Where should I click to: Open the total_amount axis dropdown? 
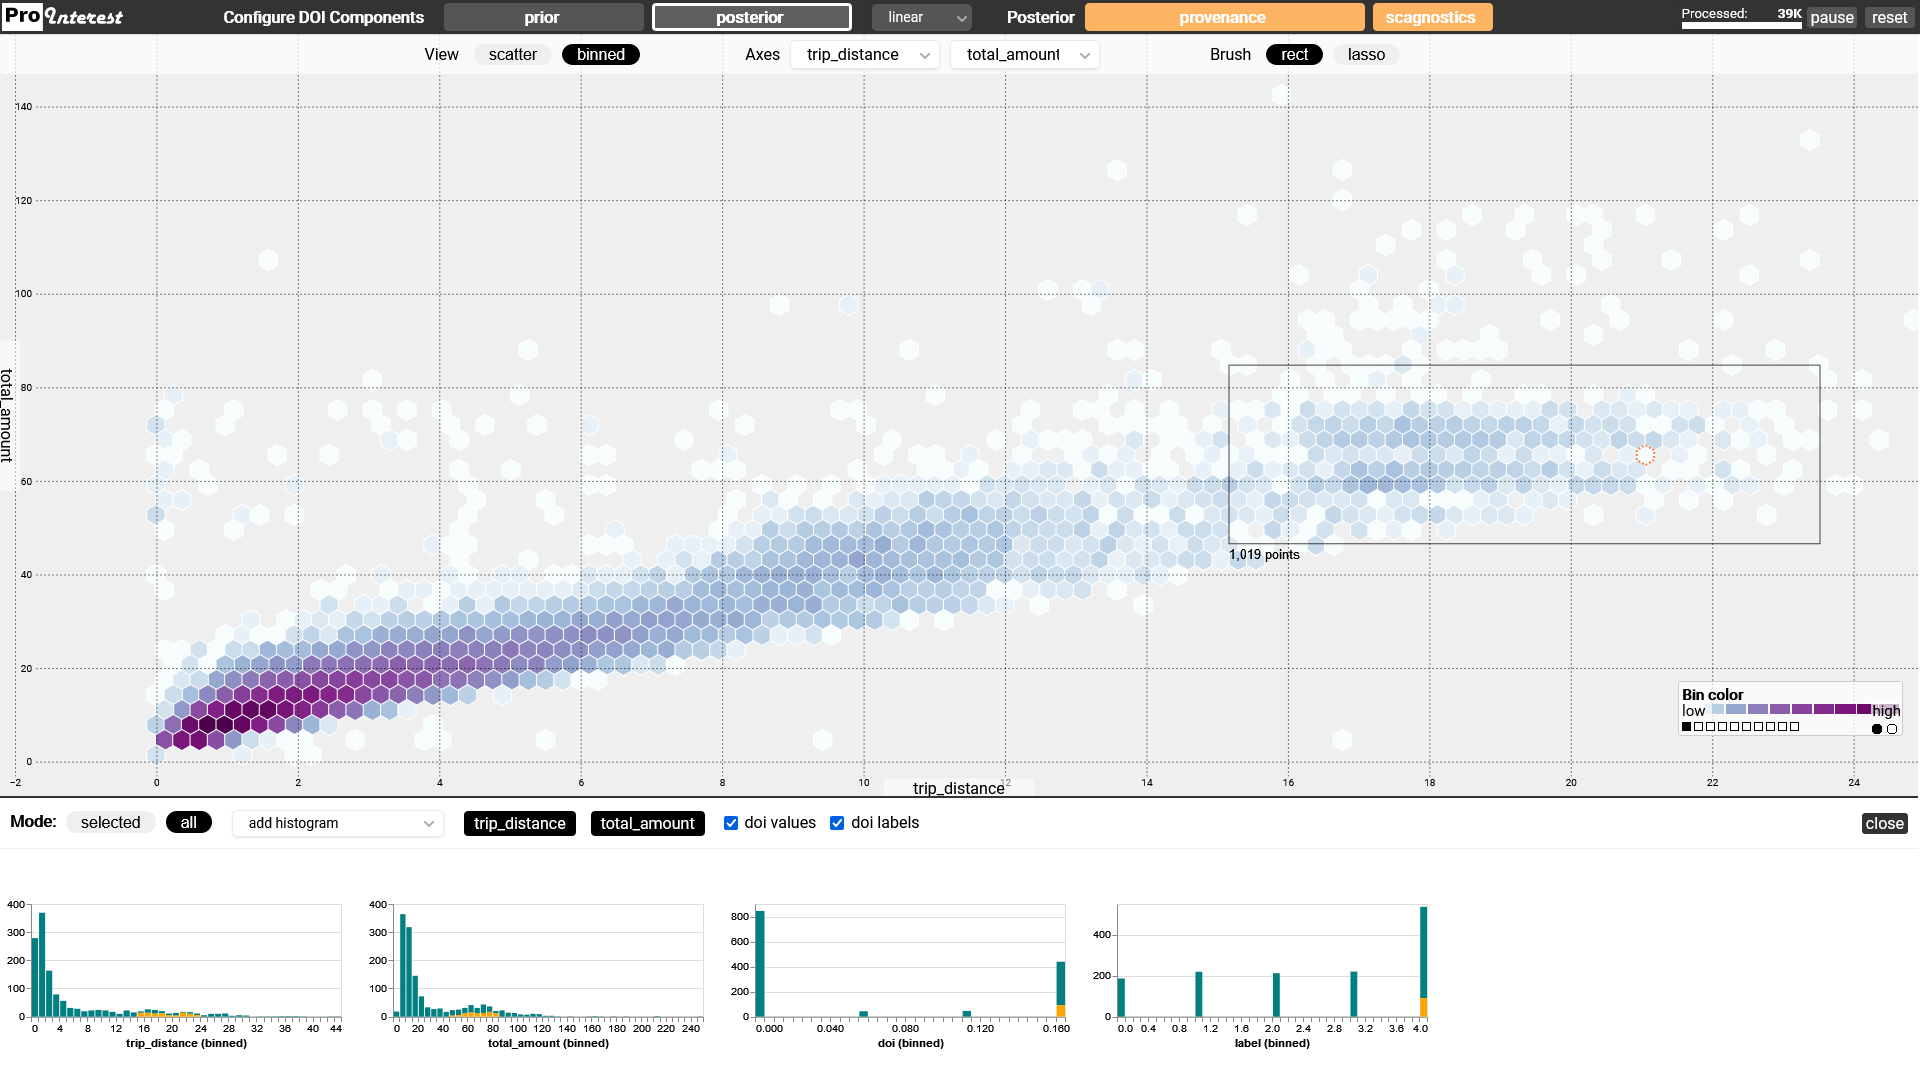tap(1025, 55)
